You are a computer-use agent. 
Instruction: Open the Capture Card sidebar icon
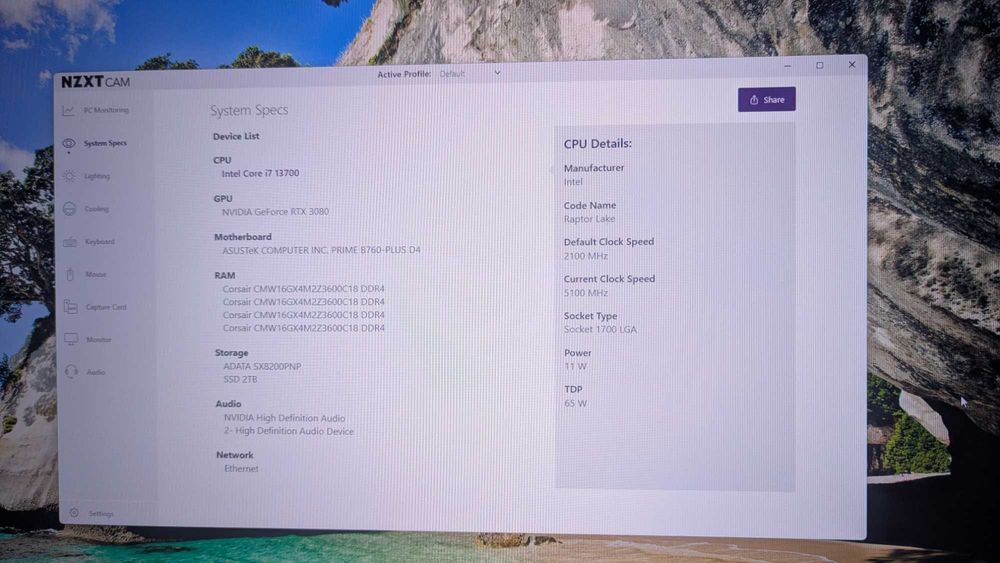click(x=70, y=307)
